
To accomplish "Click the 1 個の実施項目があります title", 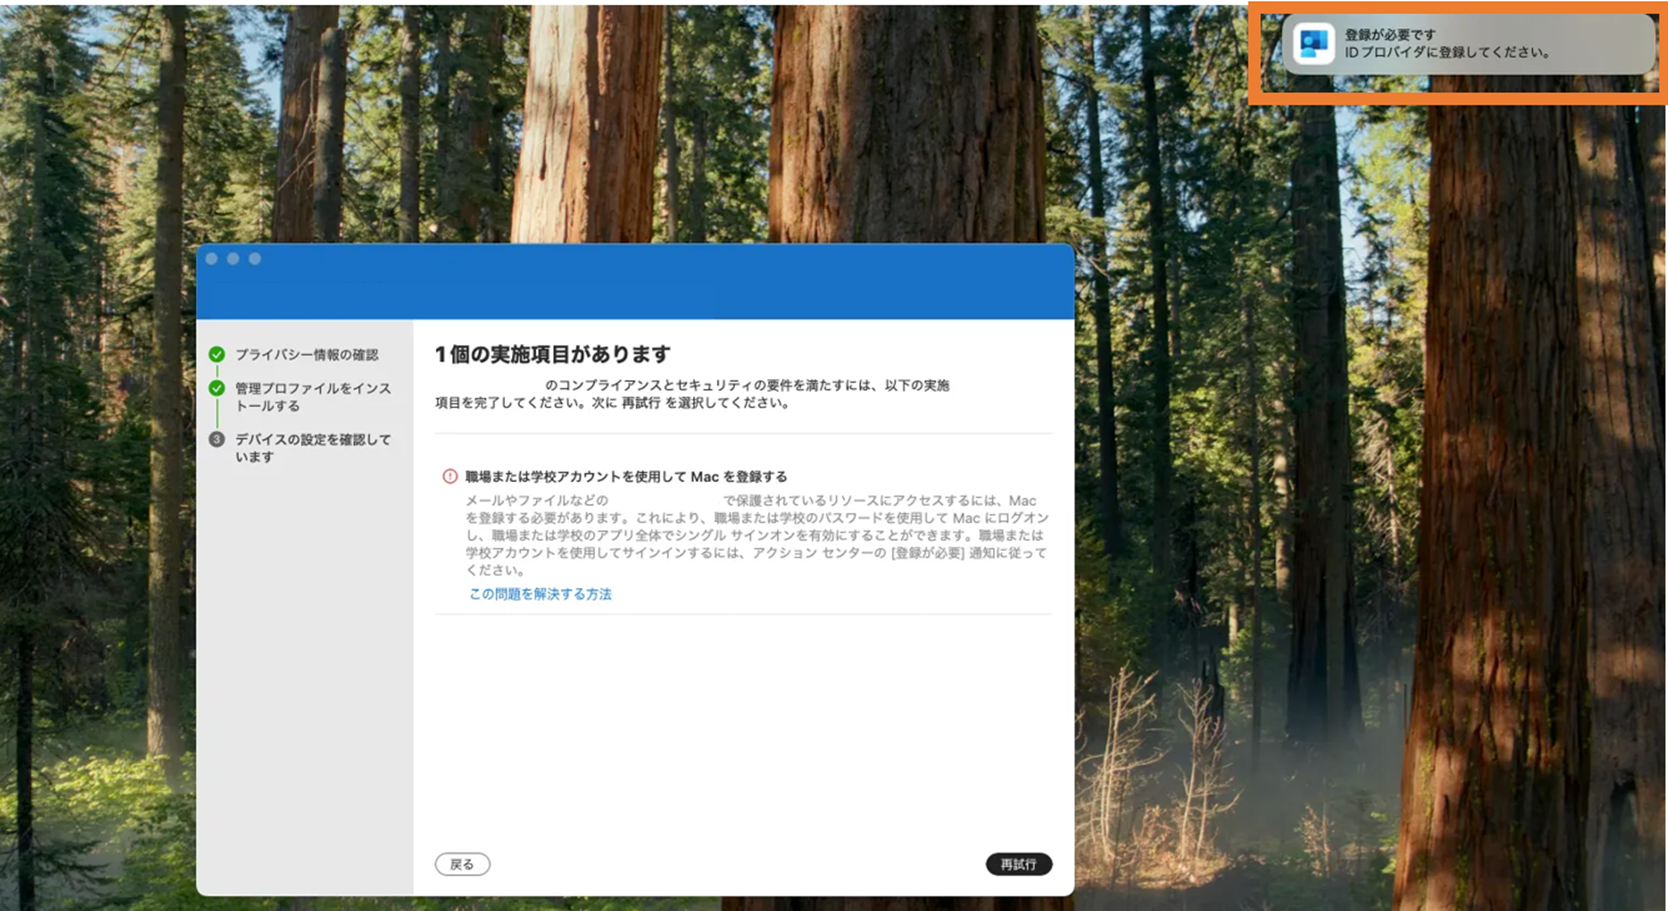I will click(x=553, y=354).
